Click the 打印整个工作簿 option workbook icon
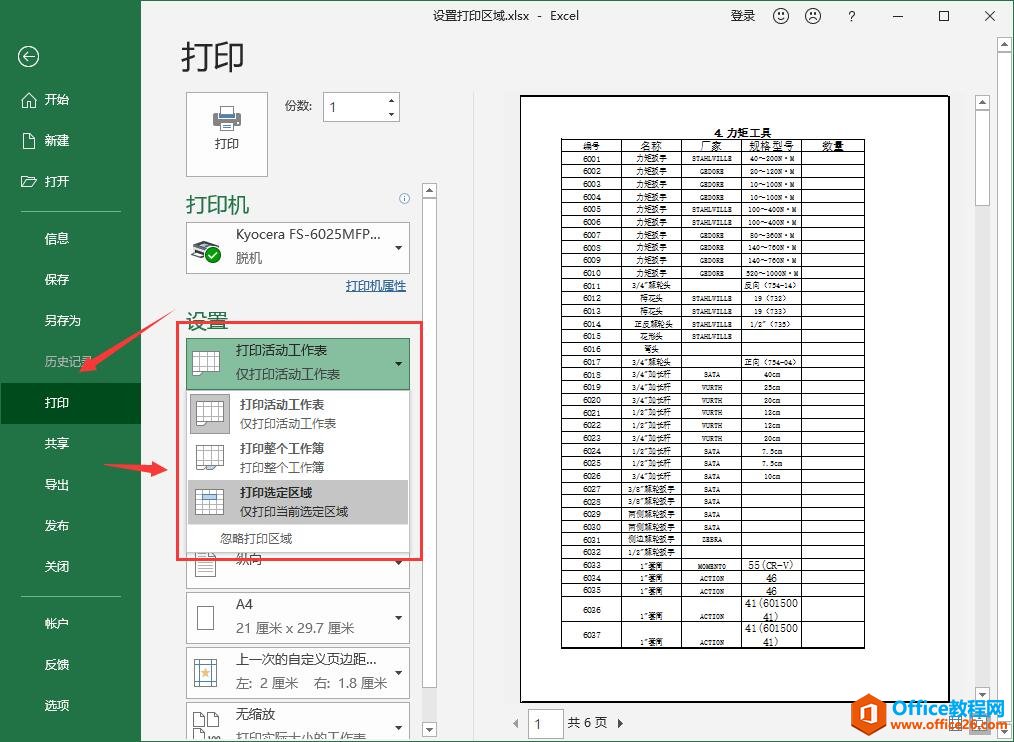This screenshot has height=742, width=1014. coord(210,457)
